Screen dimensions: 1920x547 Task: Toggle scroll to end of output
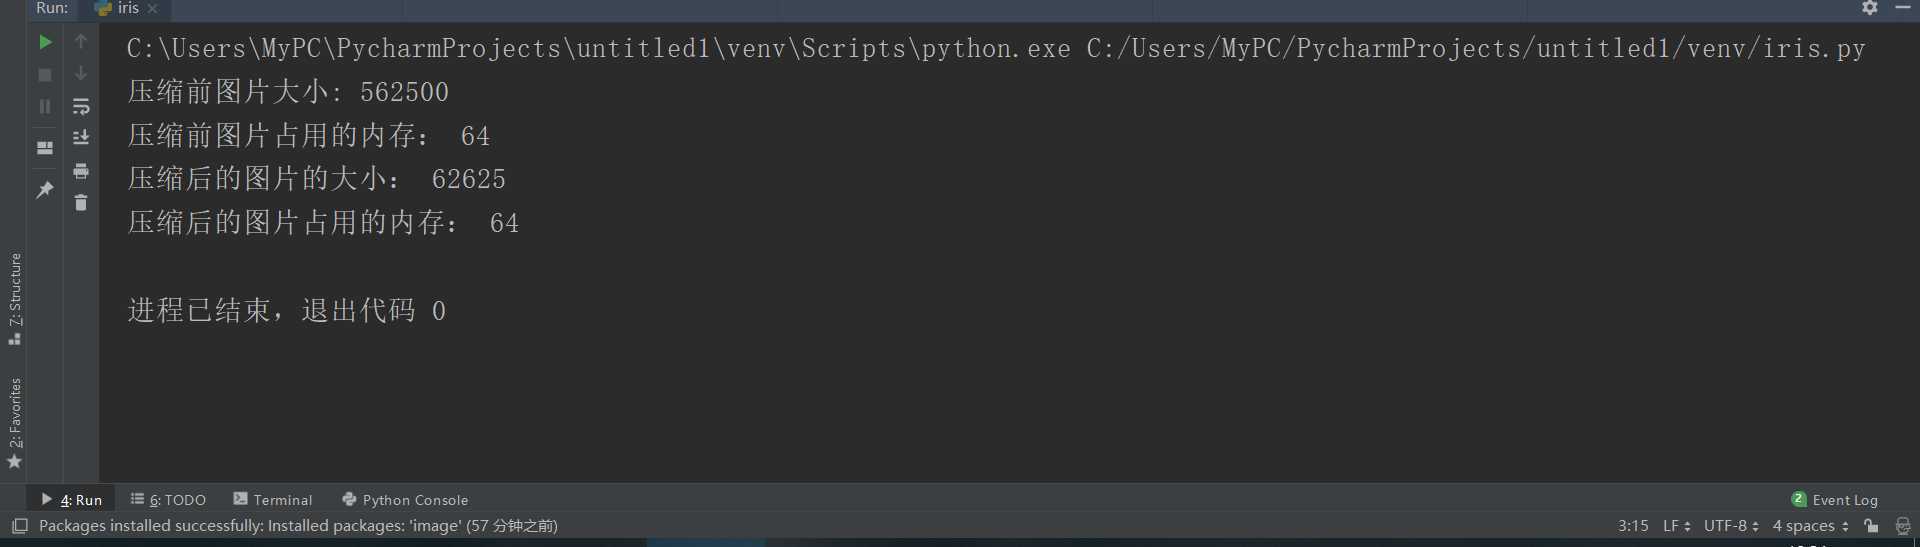tap(81, 138)
